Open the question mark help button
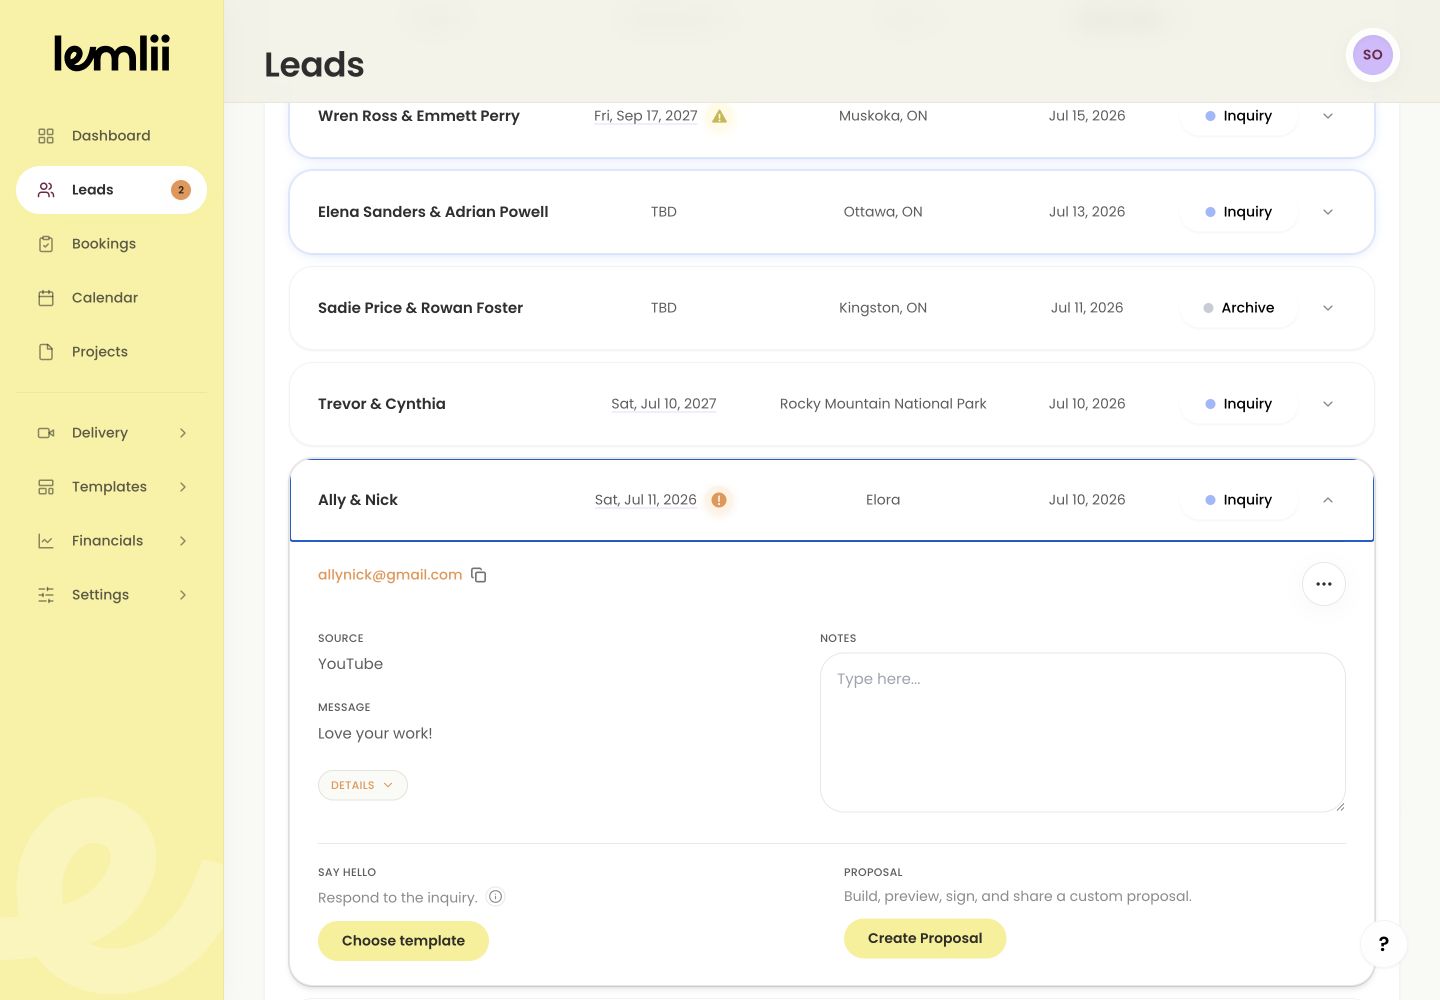1440x1000 pixels. point(1384,944)
